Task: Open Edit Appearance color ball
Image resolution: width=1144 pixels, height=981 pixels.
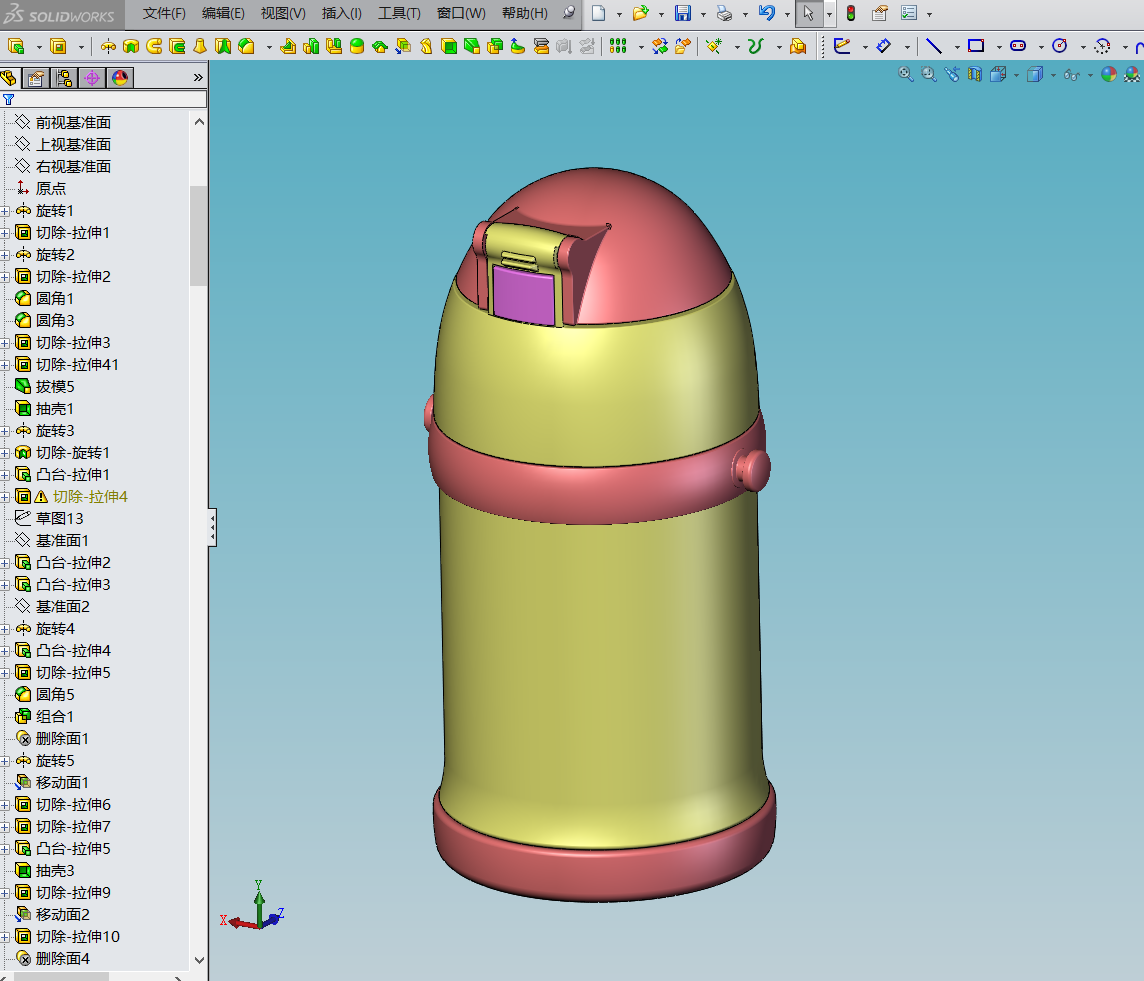Action: (1109, 74)
